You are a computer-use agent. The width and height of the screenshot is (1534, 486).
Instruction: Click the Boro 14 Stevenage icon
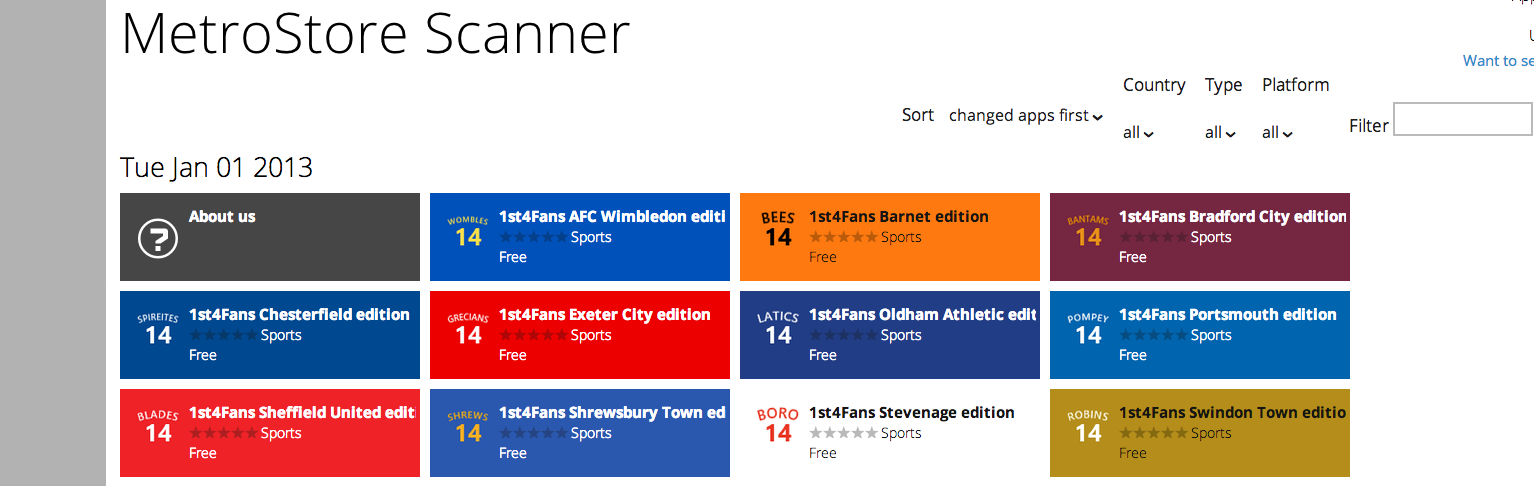pyautogui.click(x=778, y=427)
